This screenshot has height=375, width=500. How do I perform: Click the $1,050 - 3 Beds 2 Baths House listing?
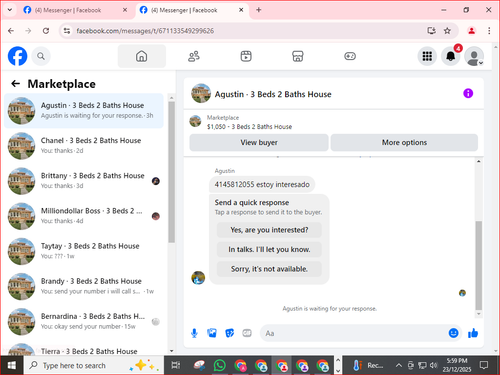coord(249,127)
